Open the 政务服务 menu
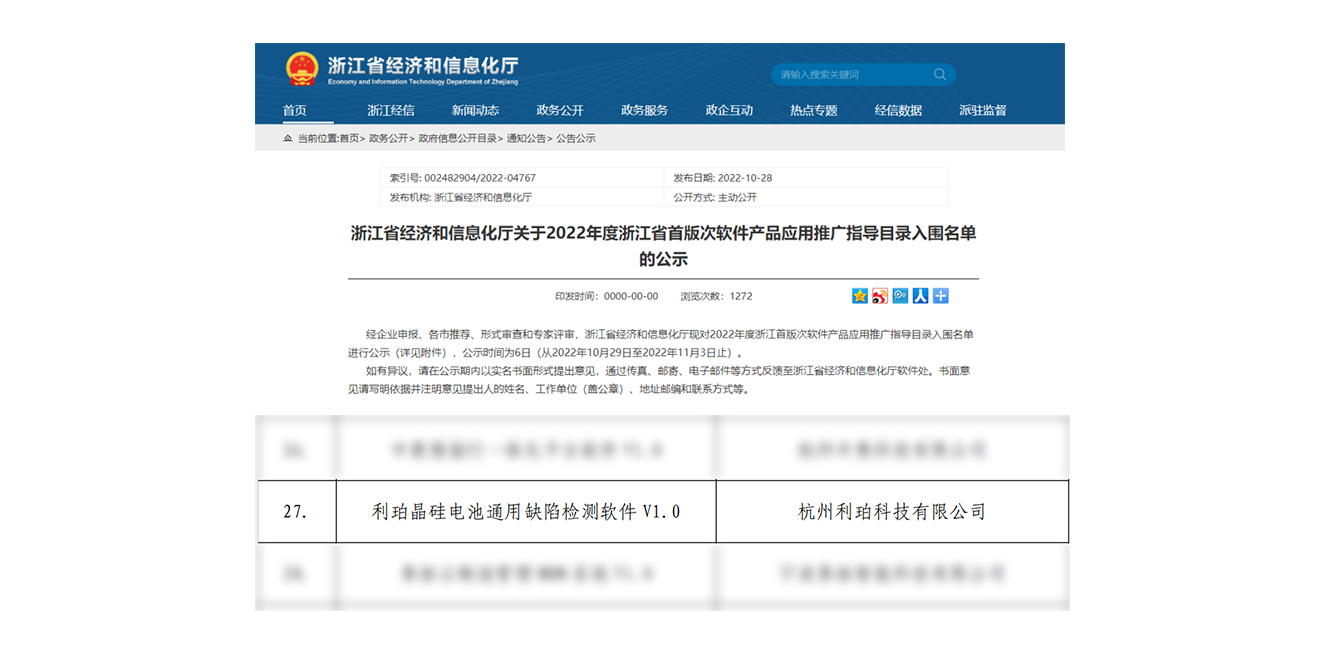 point(644,110)
